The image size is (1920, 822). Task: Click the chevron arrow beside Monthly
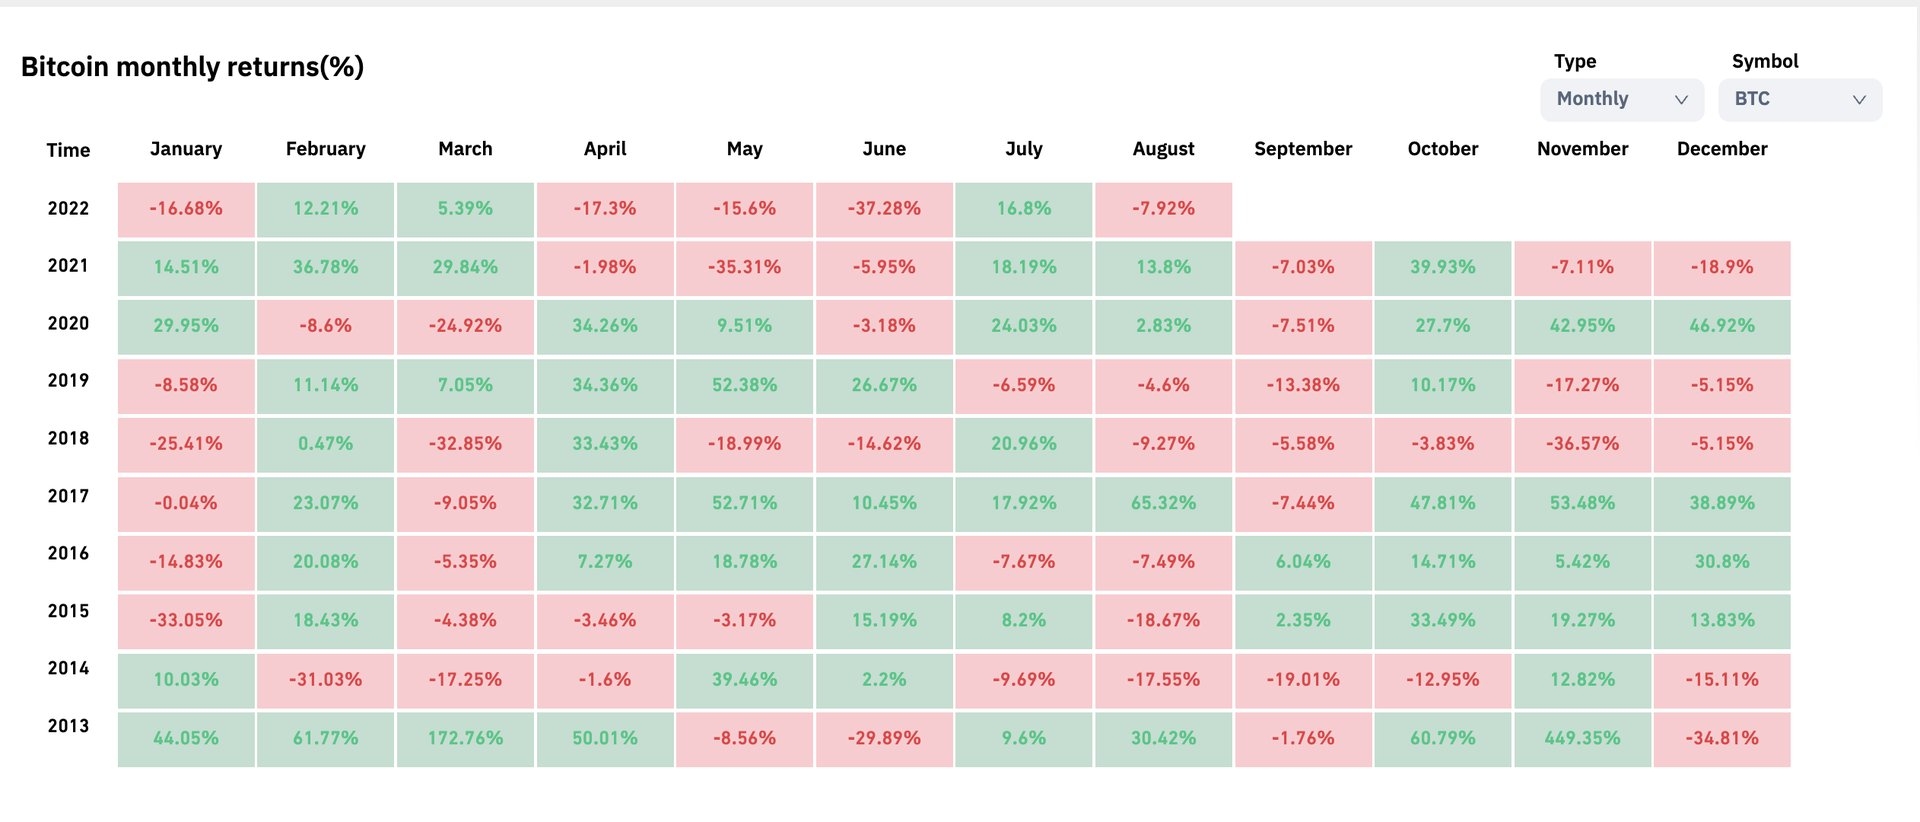[1681, 100]
